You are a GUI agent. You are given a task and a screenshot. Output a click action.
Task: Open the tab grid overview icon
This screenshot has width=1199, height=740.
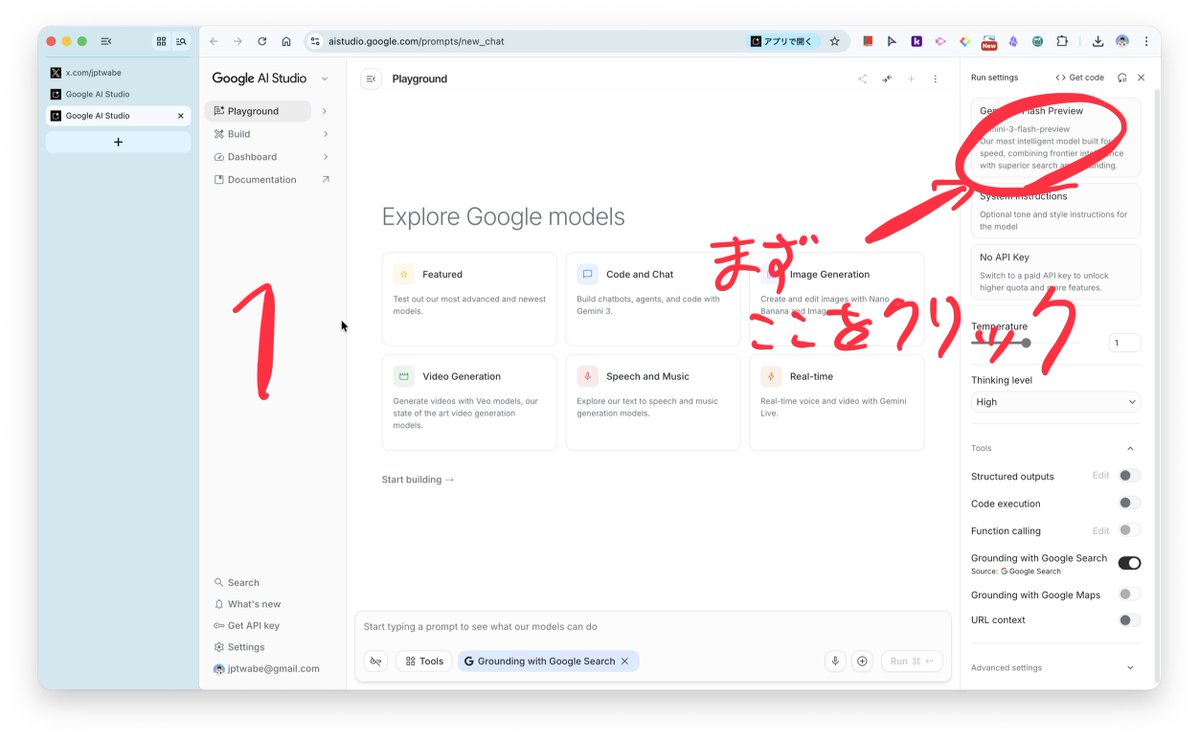(x=161, y=41)
